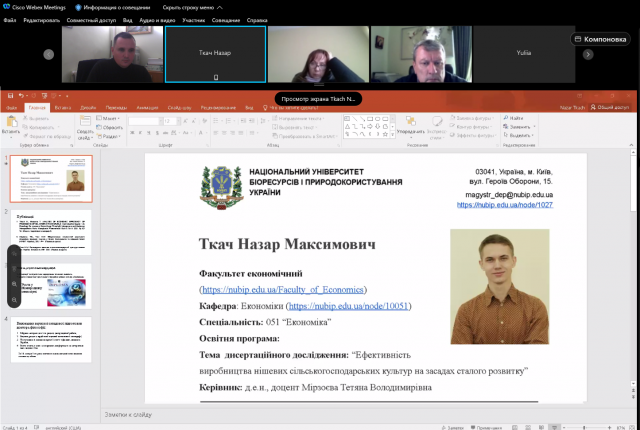The width and height of the screenshot is (640, 430).
Task: Open Направление текста dropdown
Action: pos(298,118)
